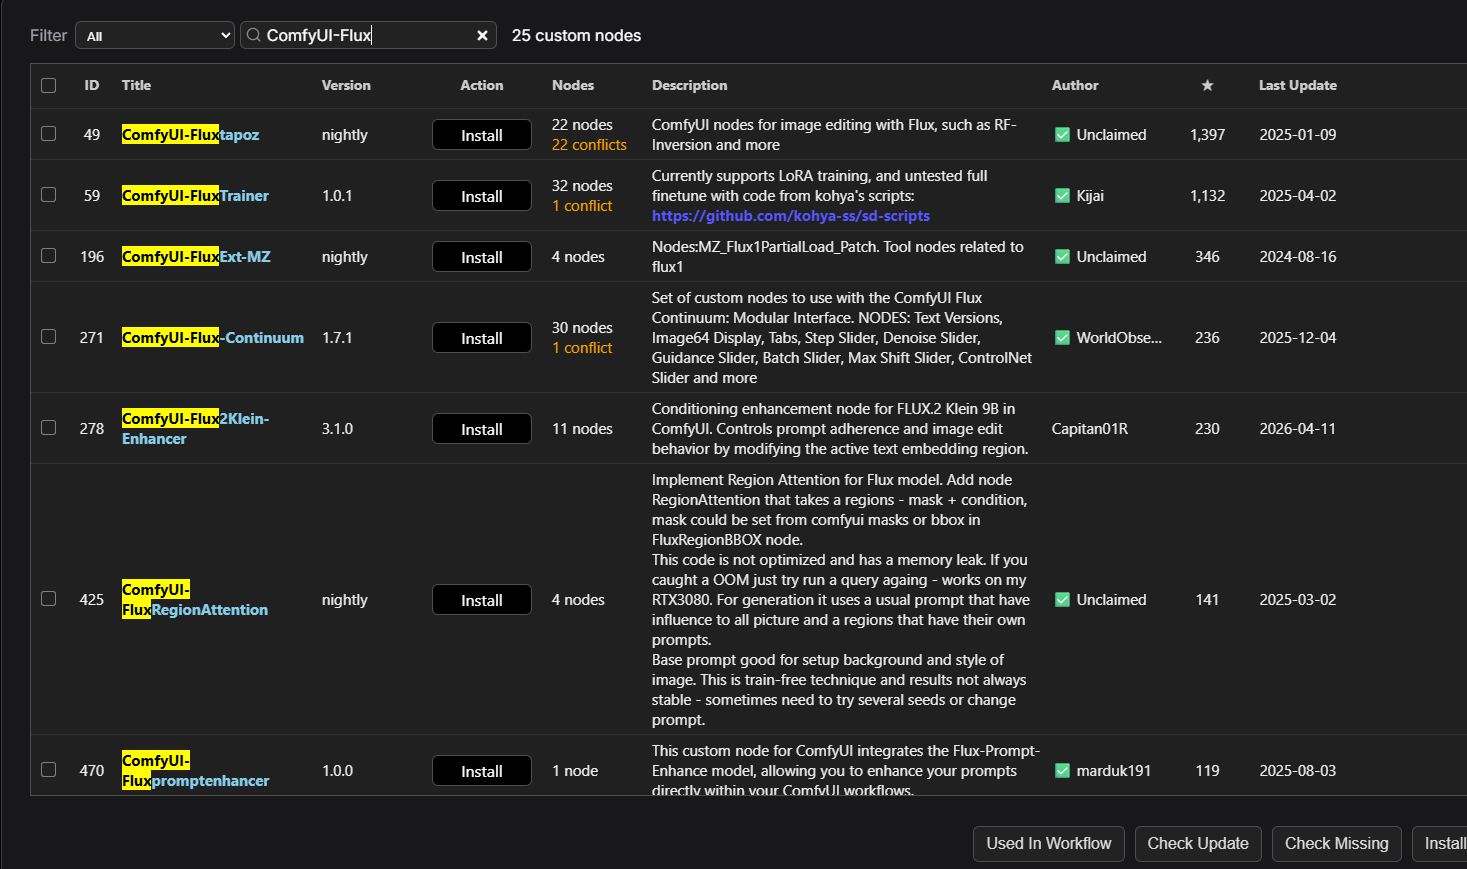Click the Check Update button
1467x869 pixels.
click(x=1198, y=844)
